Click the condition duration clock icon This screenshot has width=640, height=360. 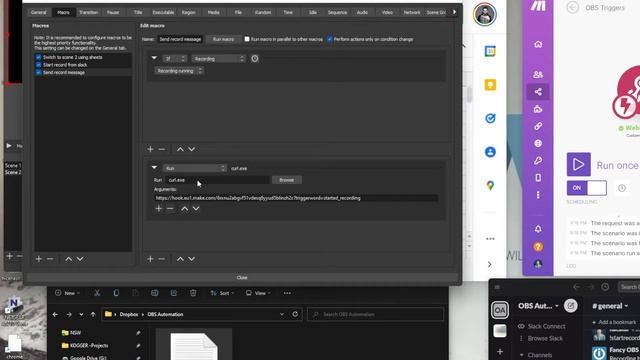(255, 59)
